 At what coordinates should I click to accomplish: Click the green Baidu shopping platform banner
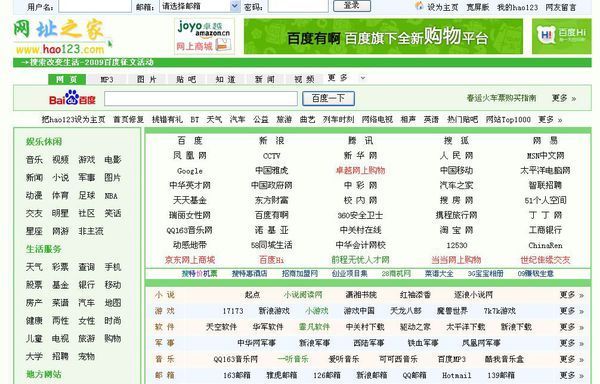(x=383, y=36)
